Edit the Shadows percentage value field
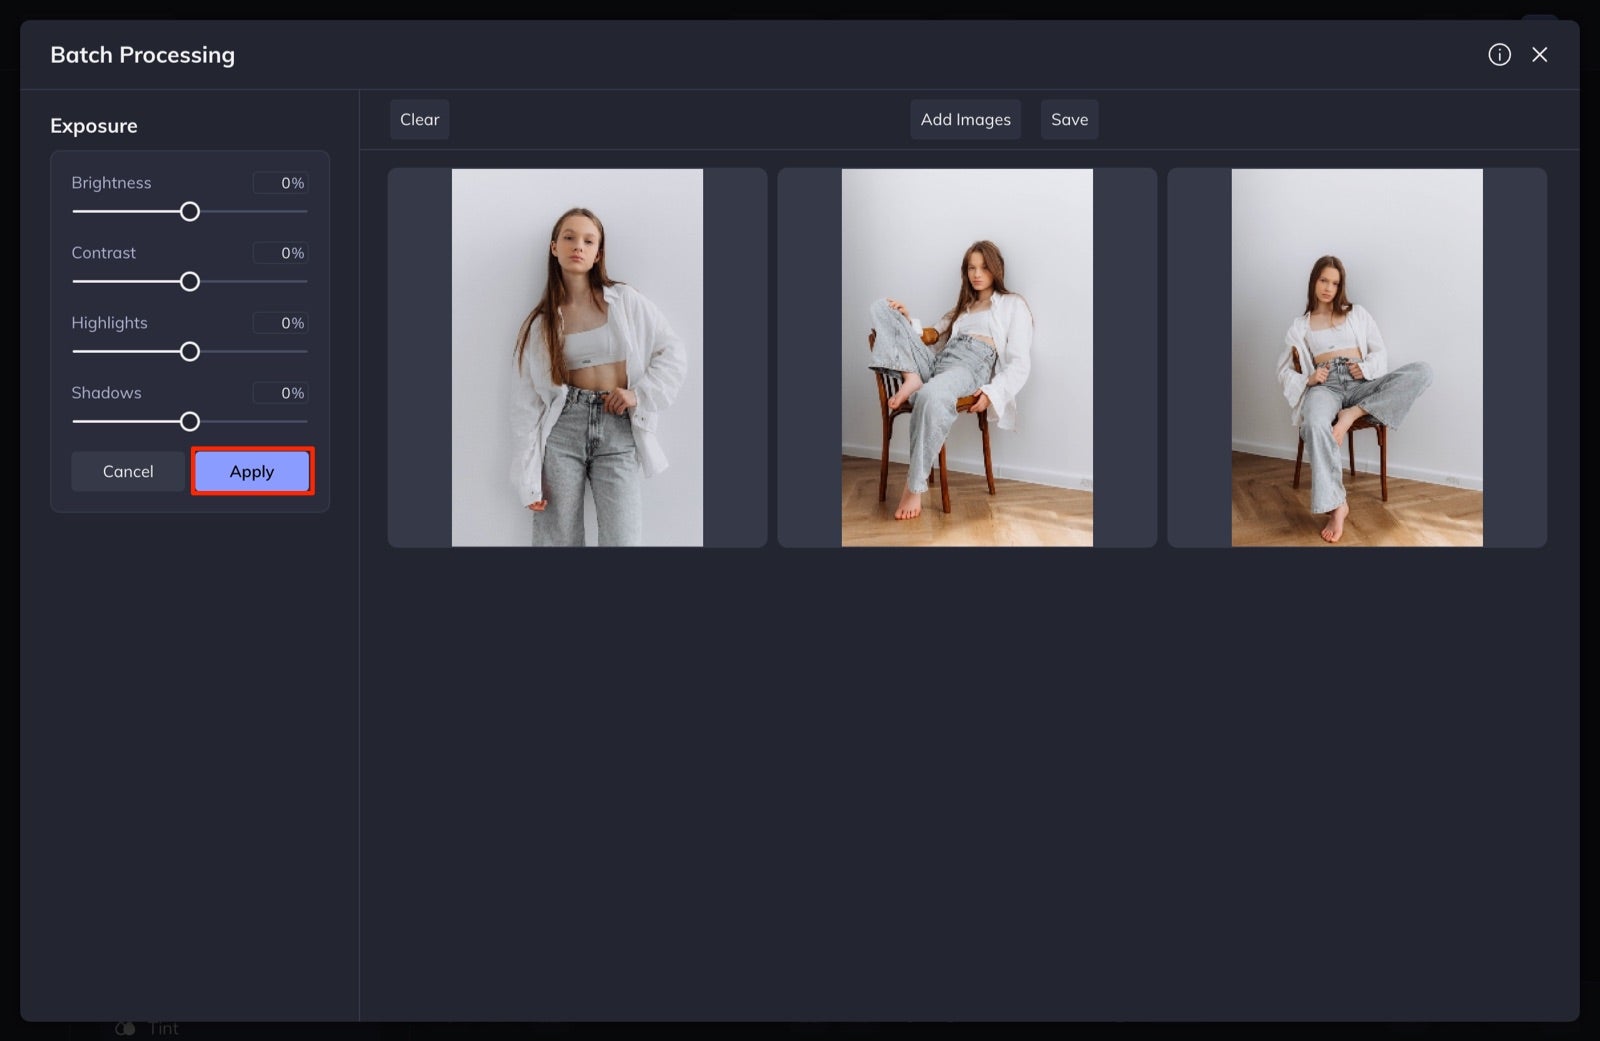This screenshot has width=1600, height=1041. (280, 392)
